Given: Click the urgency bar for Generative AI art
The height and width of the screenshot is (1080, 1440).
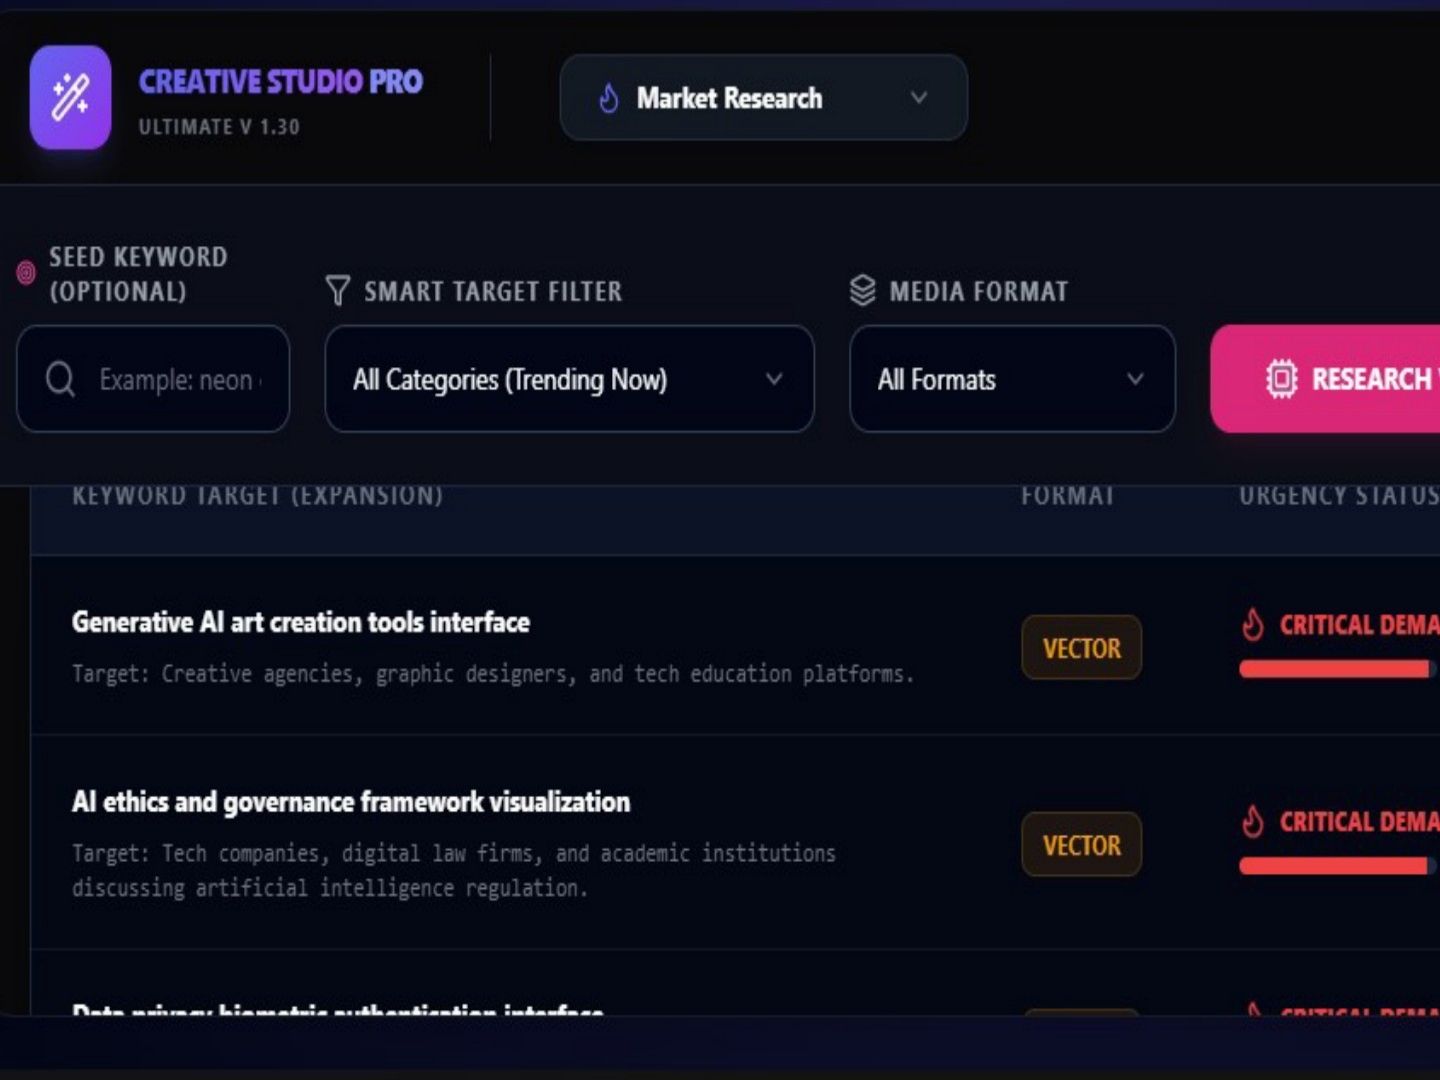Looking at the screenshot, I should 1334,669.
